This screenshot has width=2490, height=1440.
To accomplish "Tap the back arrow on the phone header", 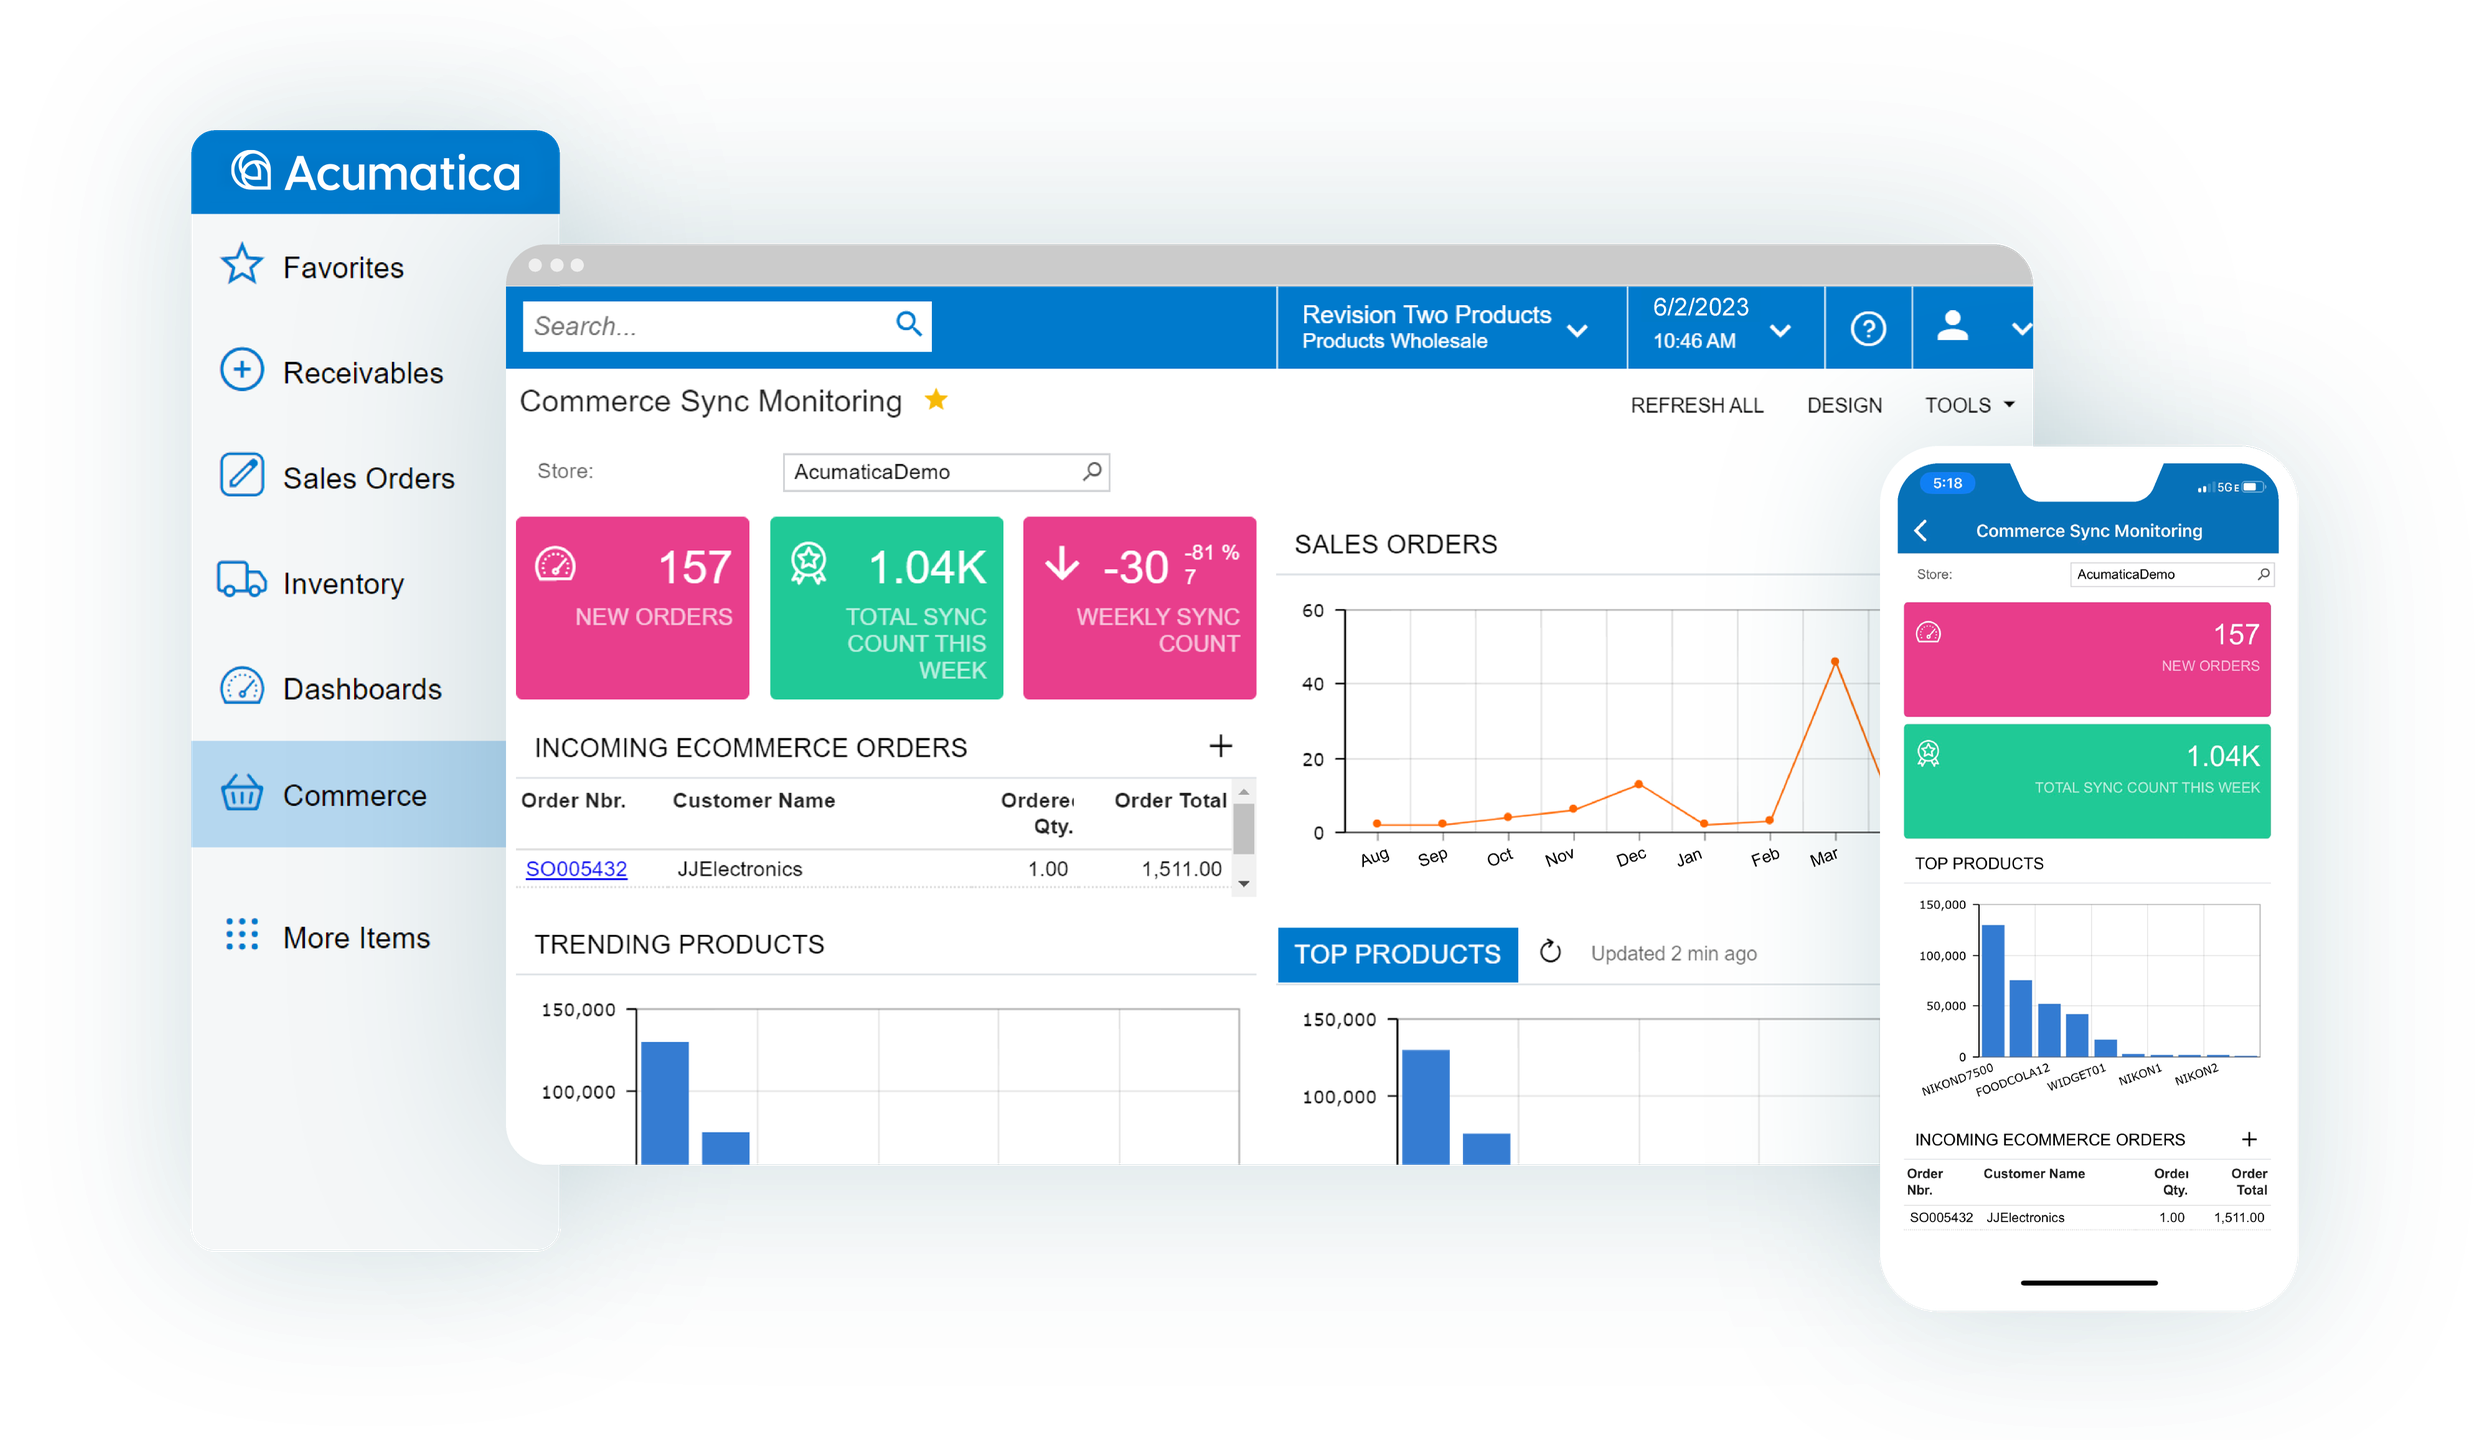I will 1921,531.
